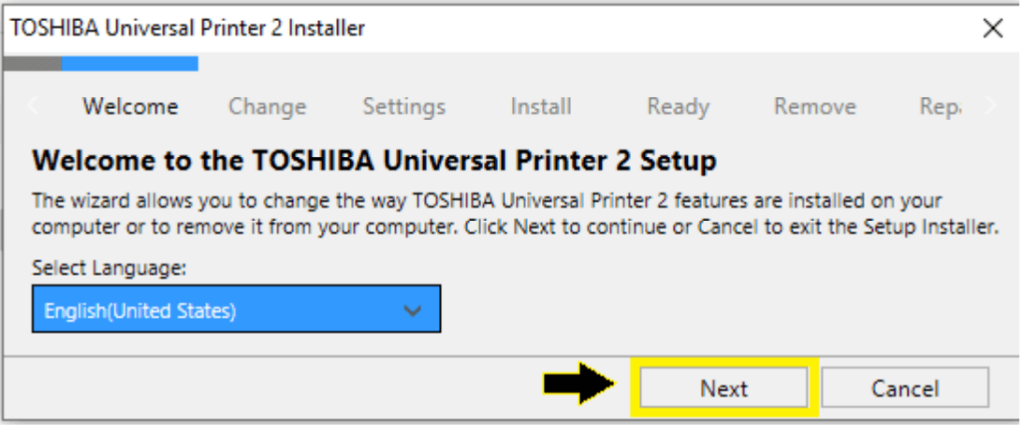Select the Welcome step tab
This screenshot has height=434, width=1024.
pyautogui.click(x=130, y=106)
